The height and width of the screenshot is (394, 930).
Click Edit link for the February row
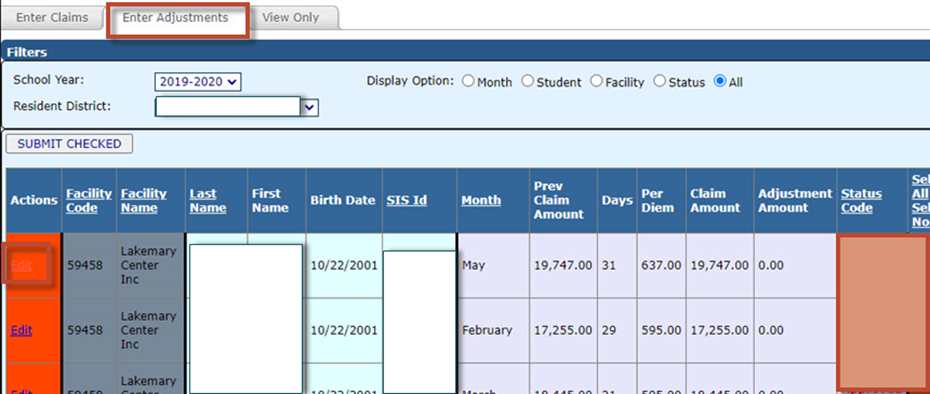point(21,331)
